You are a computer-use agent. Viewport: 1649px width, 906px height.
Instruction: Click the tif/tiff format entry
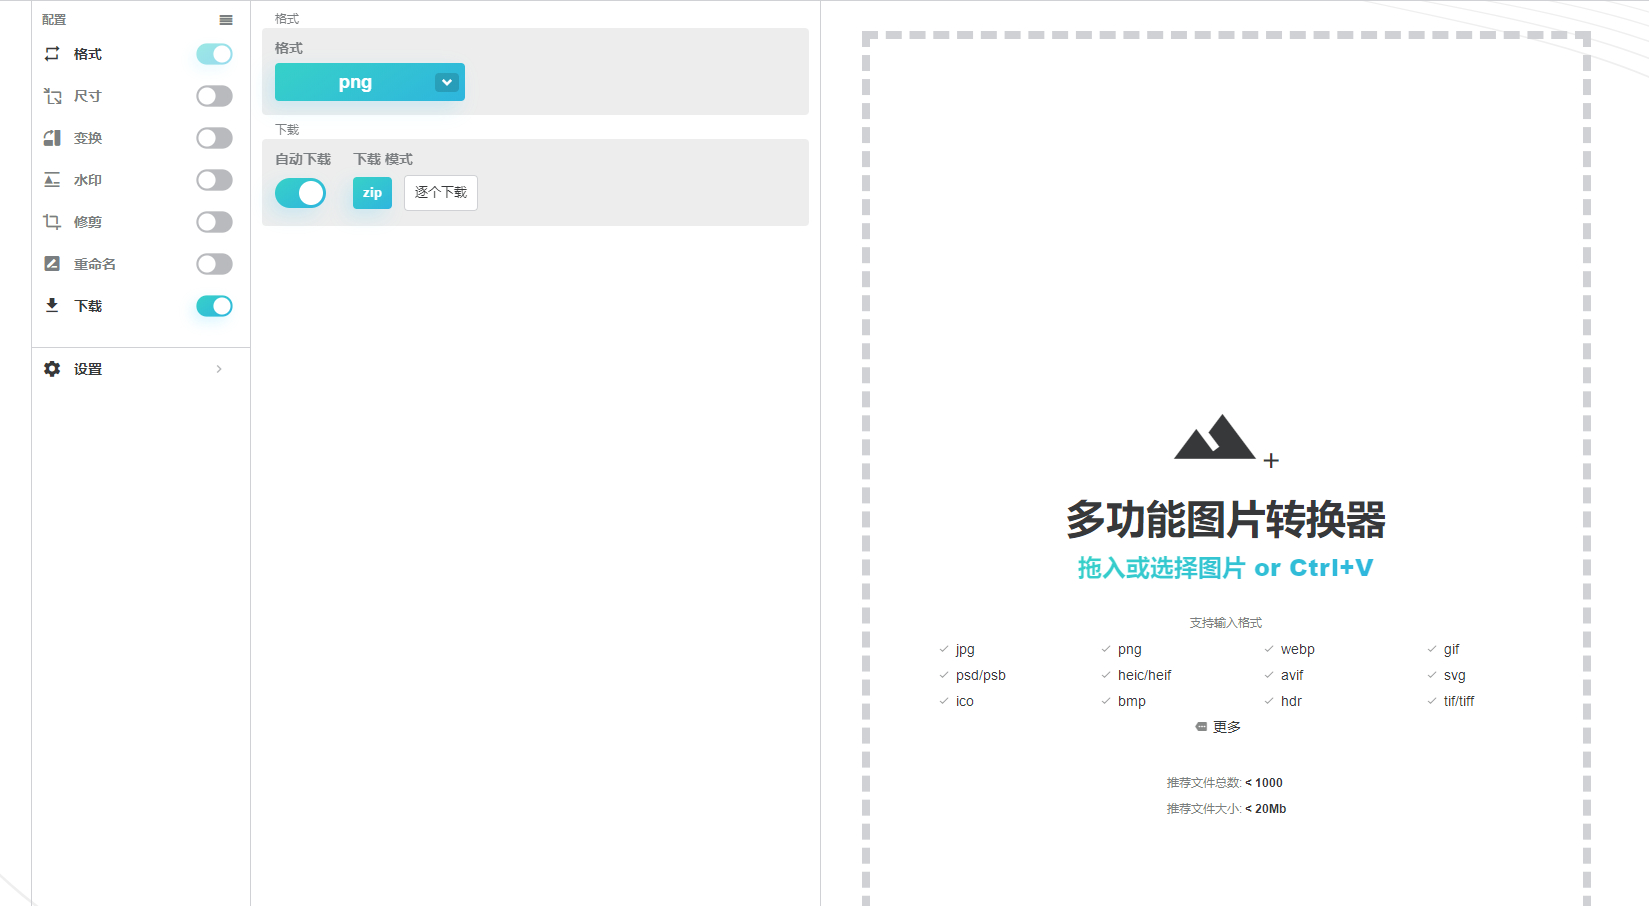(x=1459, y=701)
